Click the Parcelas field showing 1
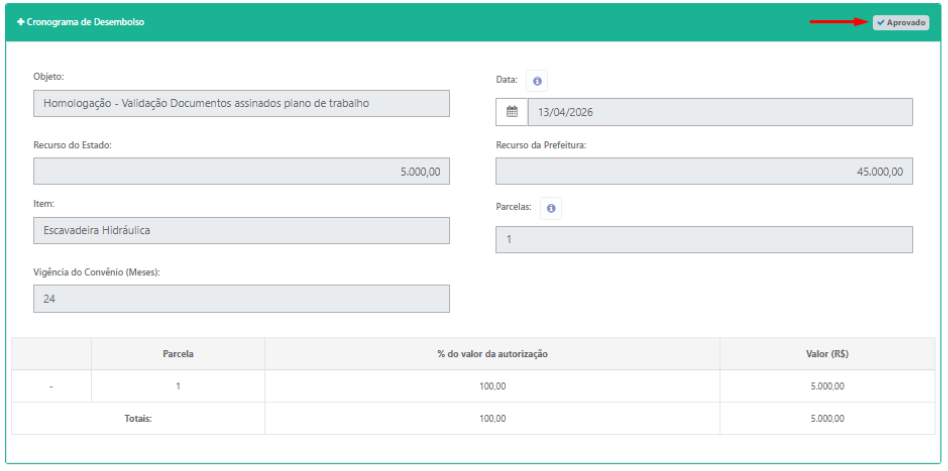 pyautogui.click(x=704, y=239)
